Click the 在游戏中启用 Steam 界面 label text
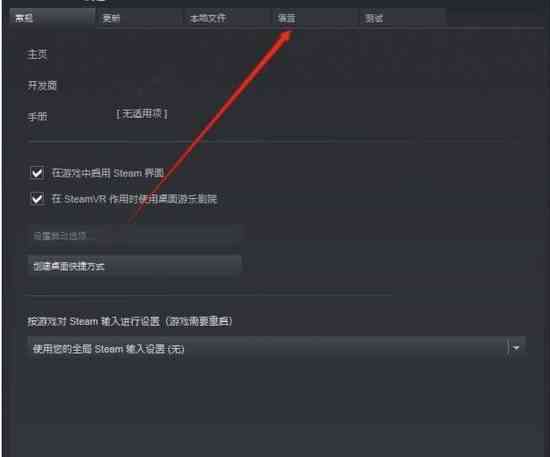 108,173
